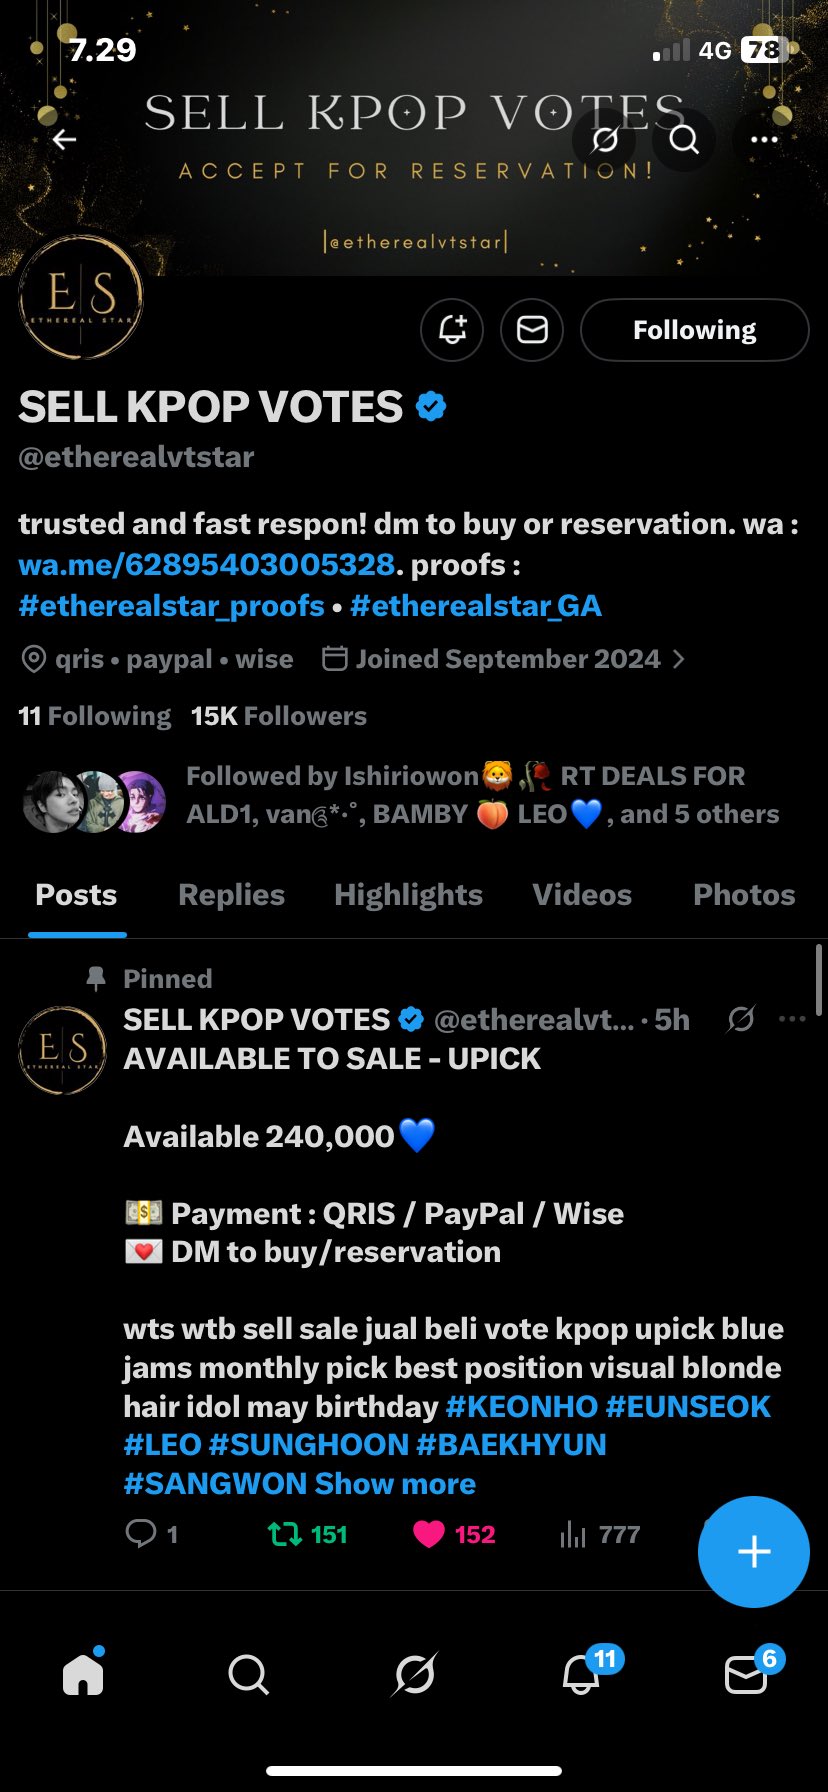Image resolution: width=828 pixels, height=1792 pixels.
Task: Open notifications bell in bottom bar
Action: (581, 1673)
